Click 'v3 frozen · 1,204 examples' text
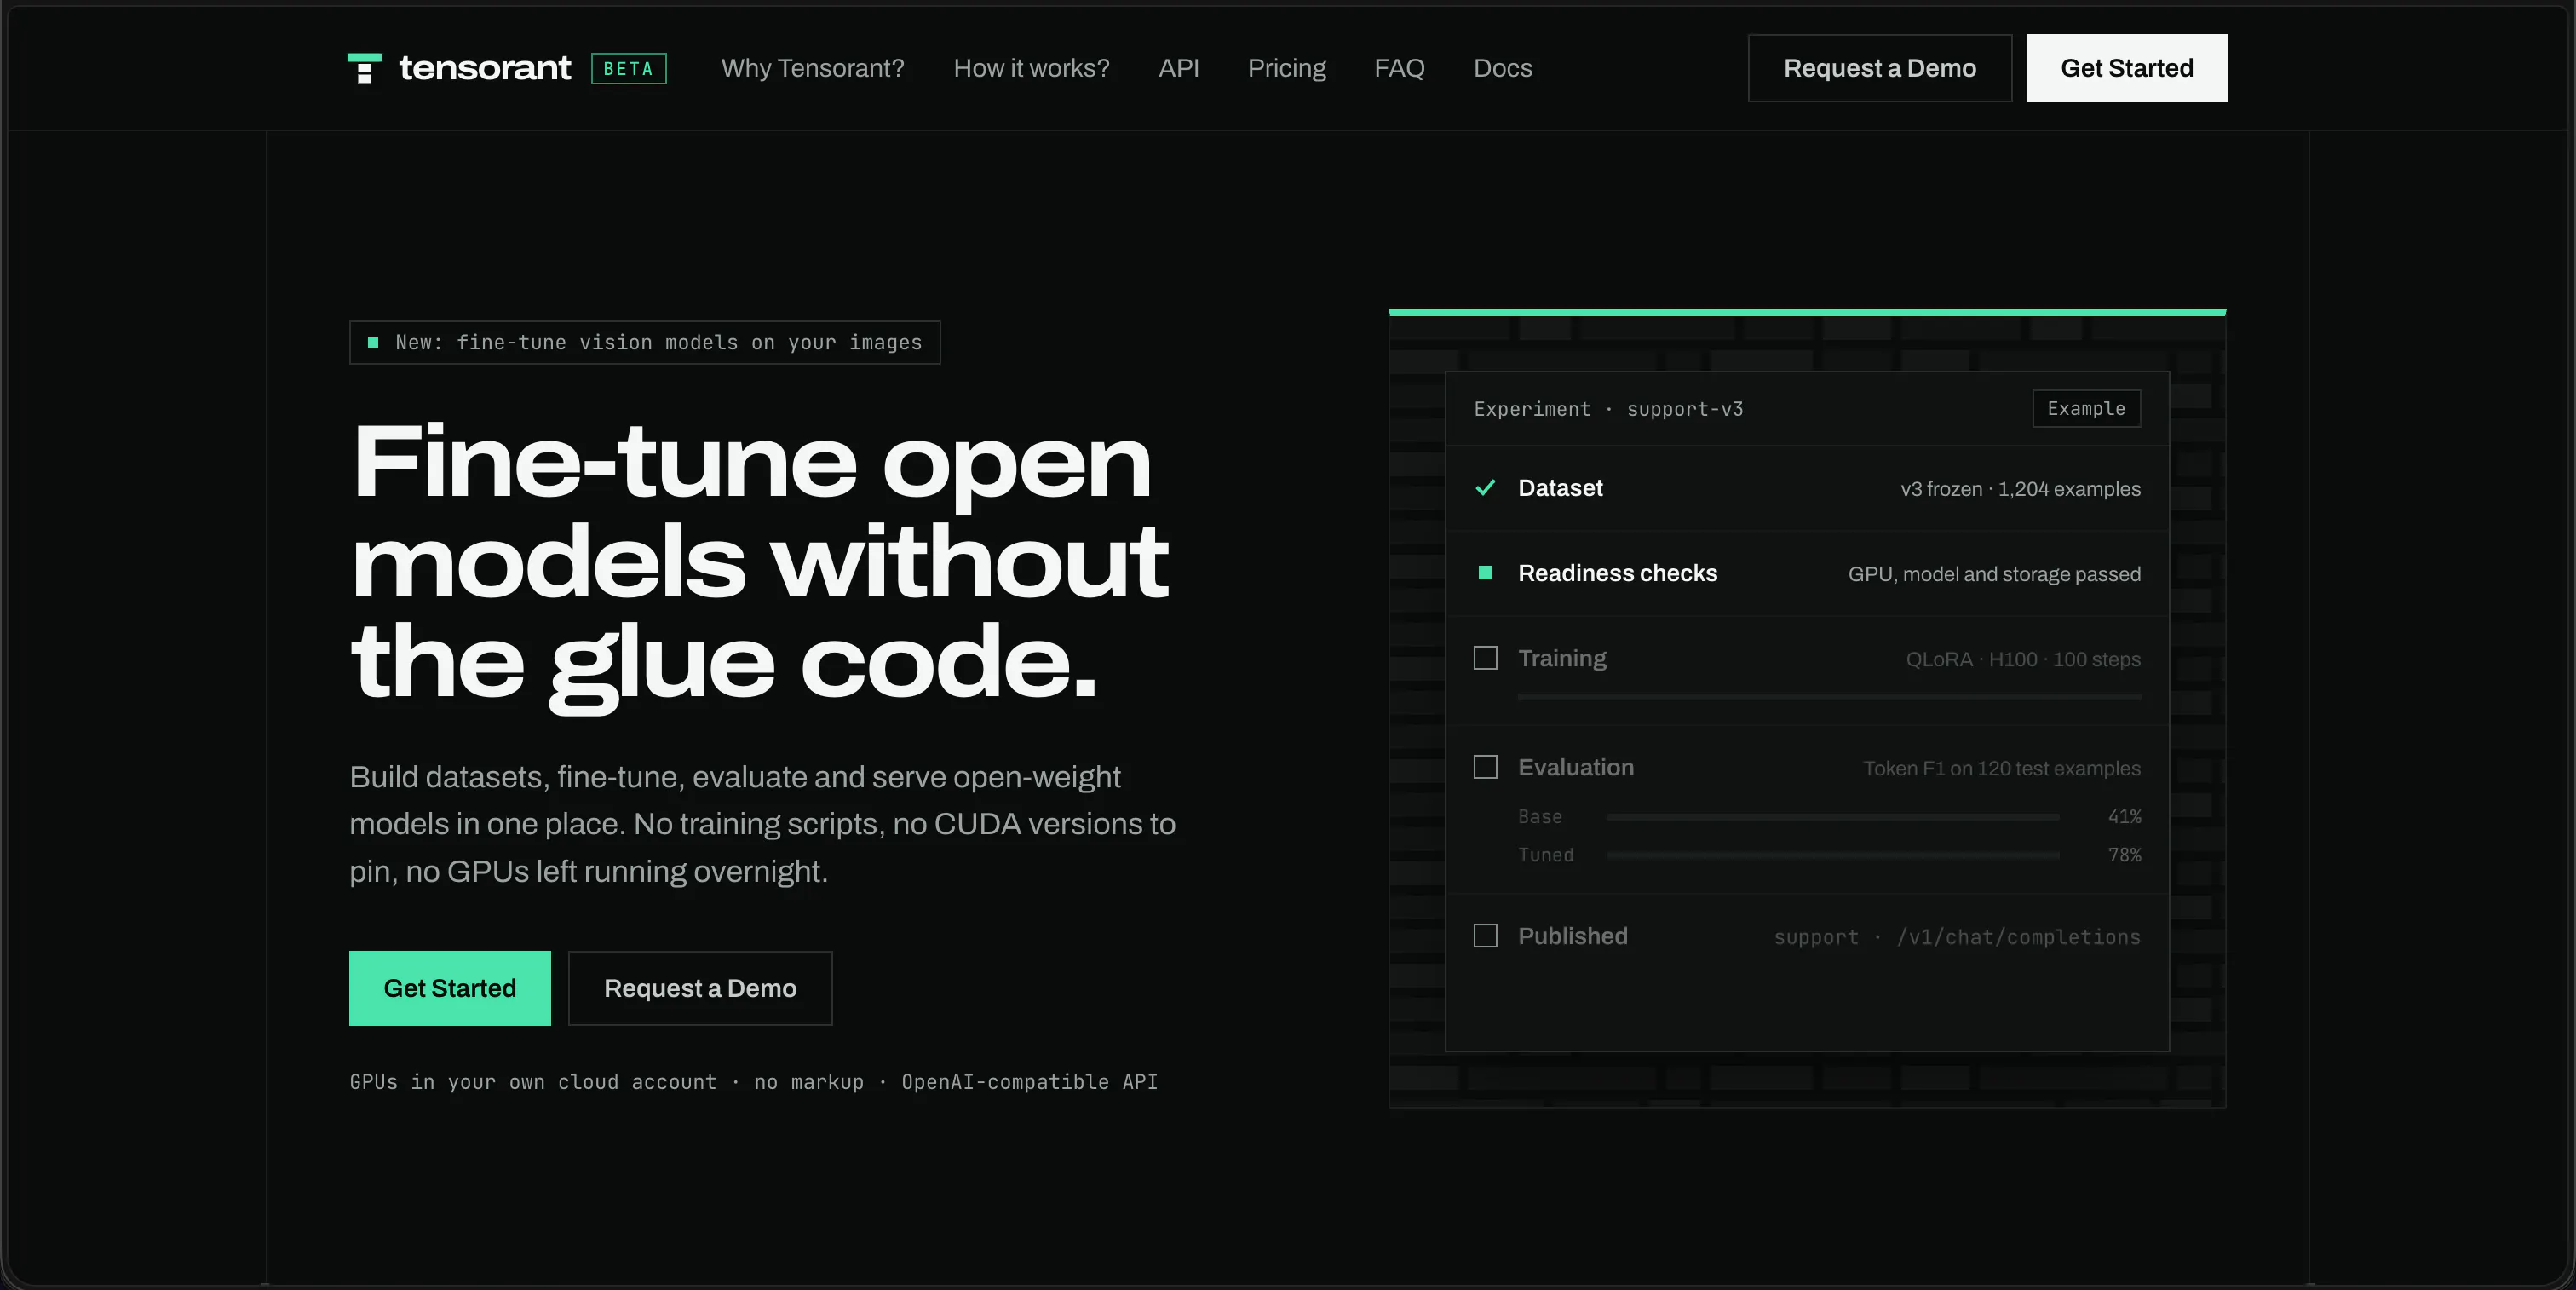Image resolution: width=2576 pixels, height=1290 pixels. 2020,489
